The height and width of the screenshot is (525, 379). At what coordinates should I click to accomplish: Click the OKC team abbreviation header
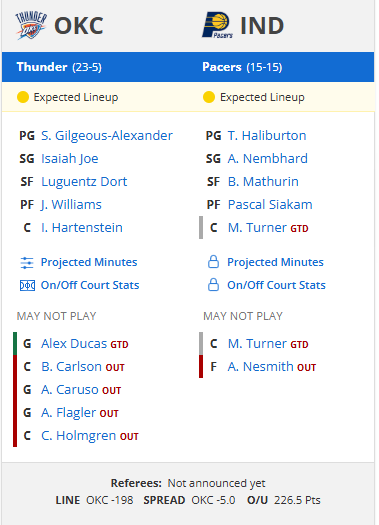(79, 26)
